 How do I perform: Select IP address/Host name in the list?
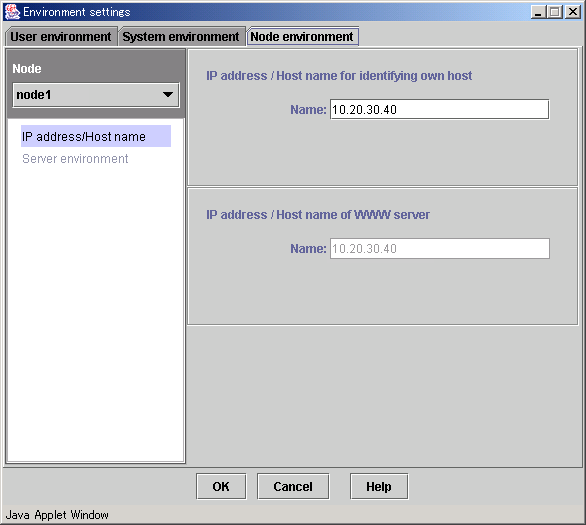(x=96, y=136)
